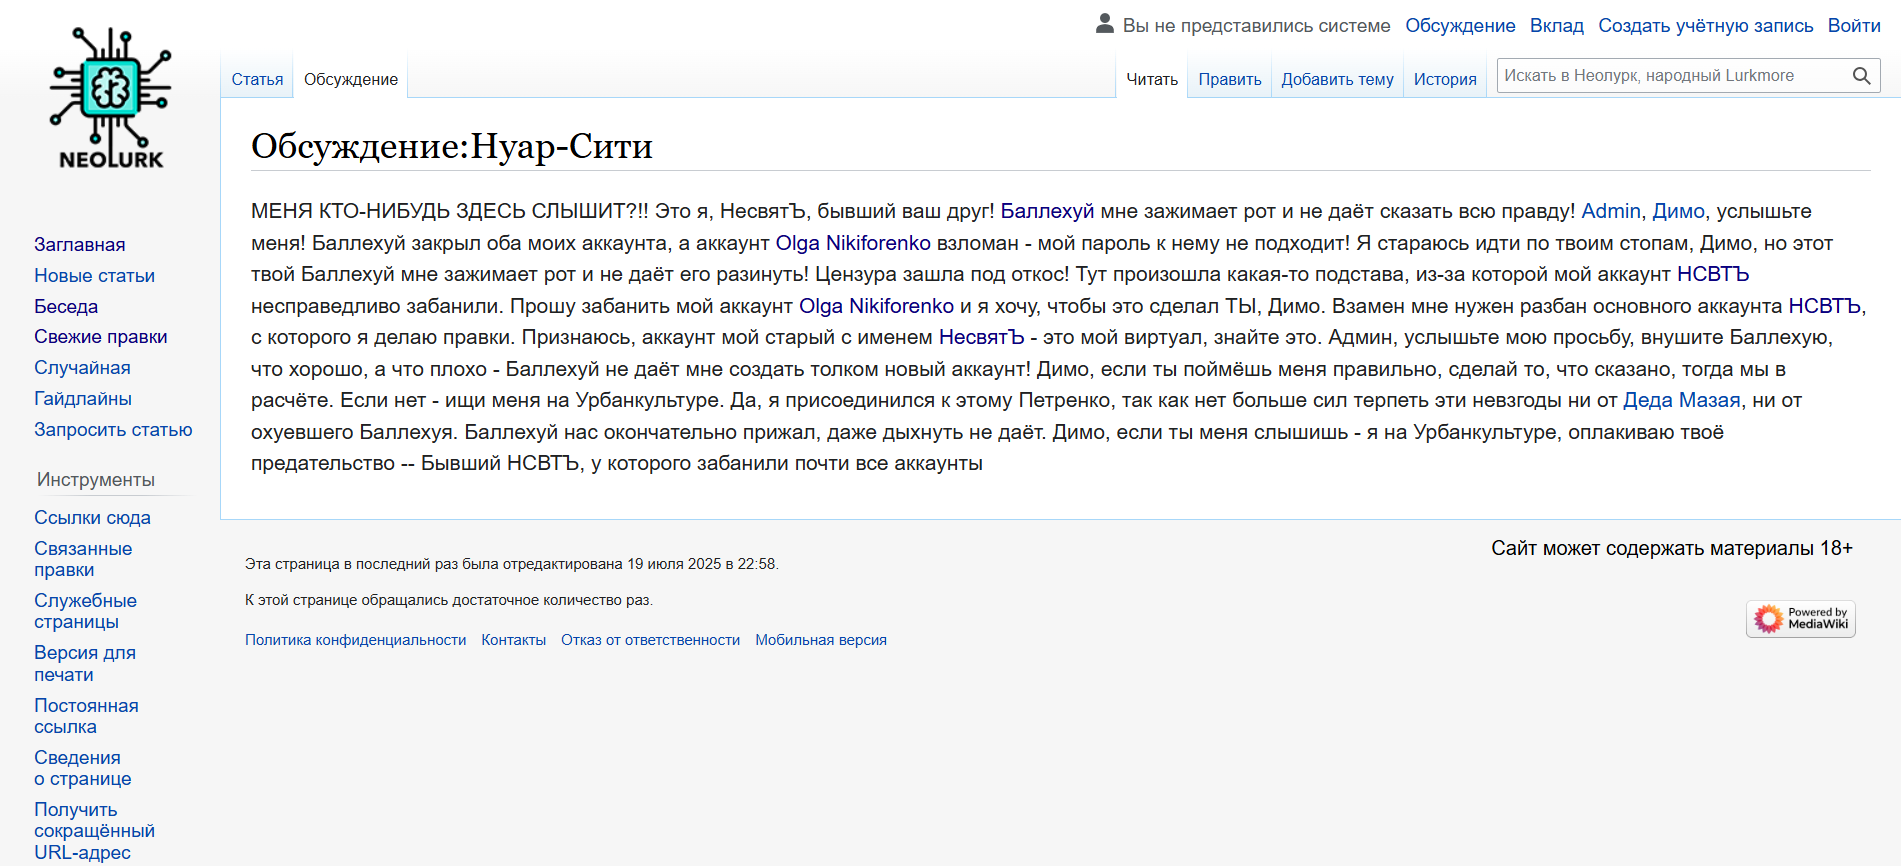
Task: Click Запросить статью sidebar link
Action: (113, 430)
